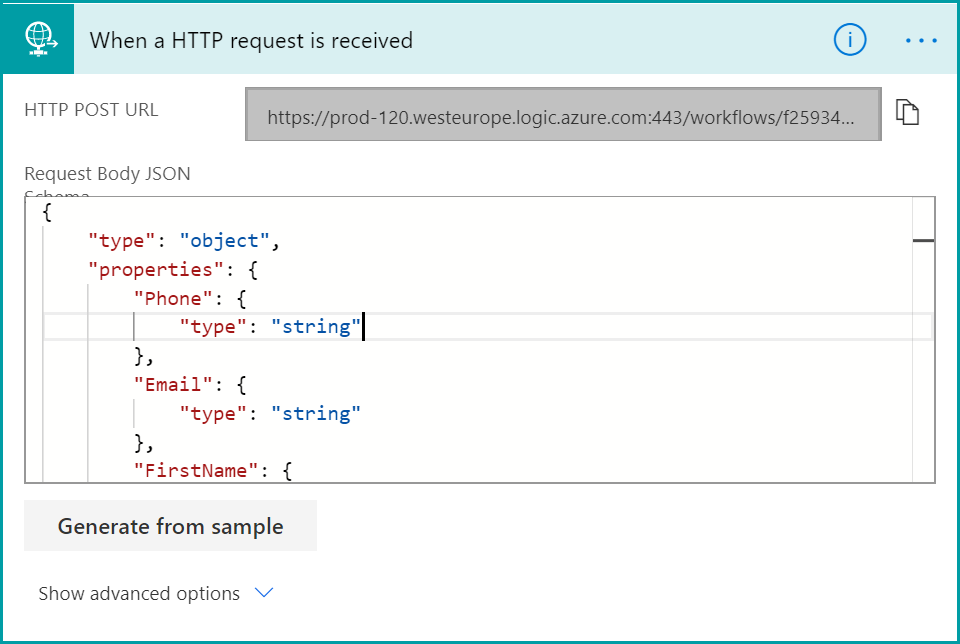Click the trigger title 'When a HTTP request is received'
This screenshot has width=960, height=644.
251,40
